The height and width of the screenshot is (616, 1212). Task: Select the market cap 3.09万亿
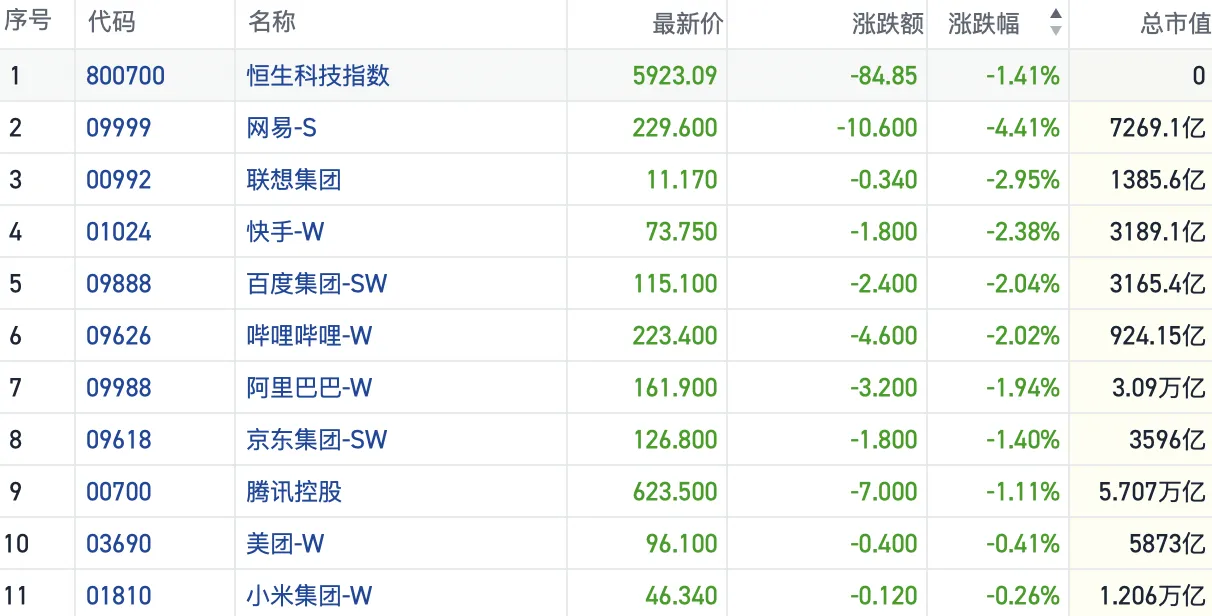[1159, 388]
